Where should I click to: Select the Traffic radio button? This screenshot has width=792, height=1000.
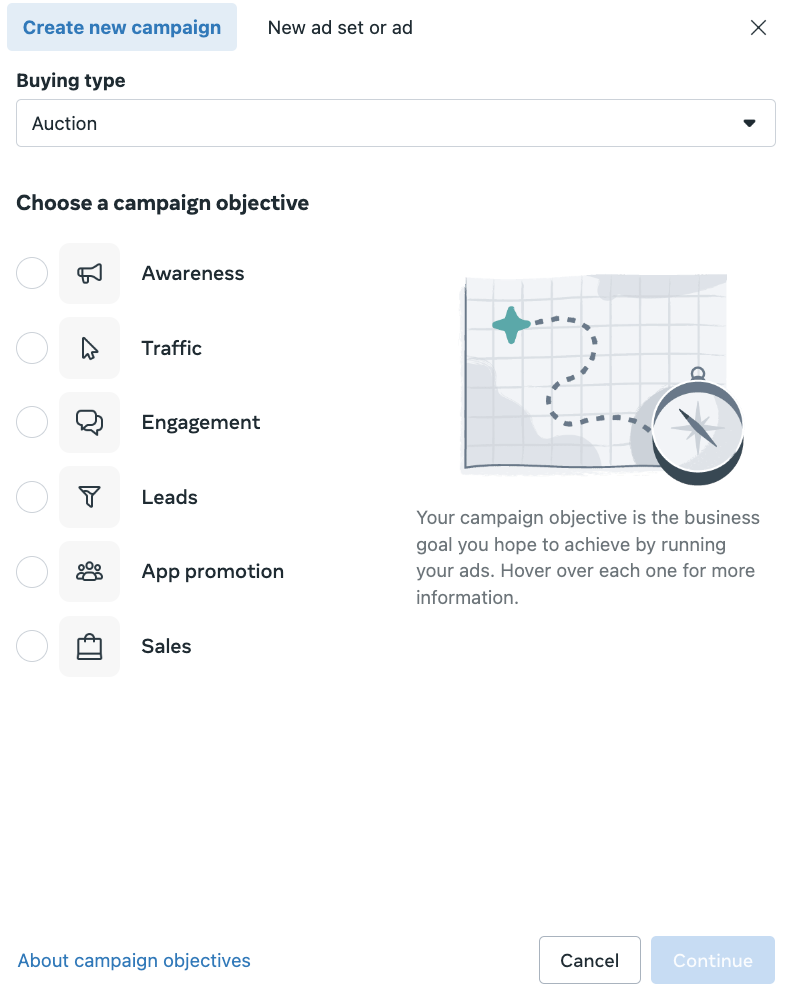(x=32, y=348)
